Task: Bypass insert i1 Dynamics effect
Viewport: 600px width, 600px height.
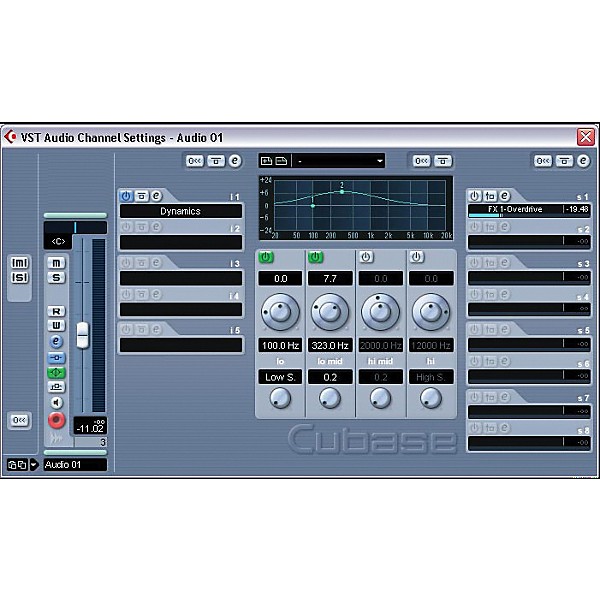Action: click(141, 196)
